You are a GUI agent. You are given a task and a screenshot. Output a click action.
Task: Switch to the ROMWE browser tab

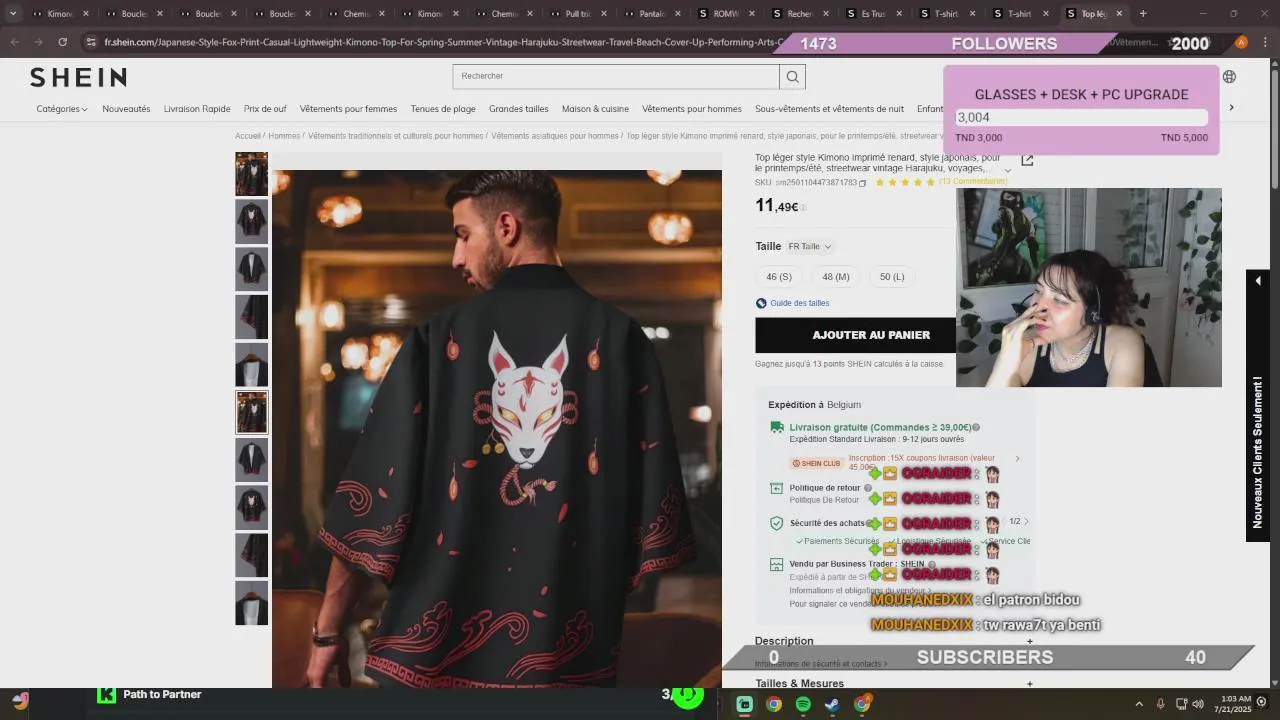click(725, 14)
